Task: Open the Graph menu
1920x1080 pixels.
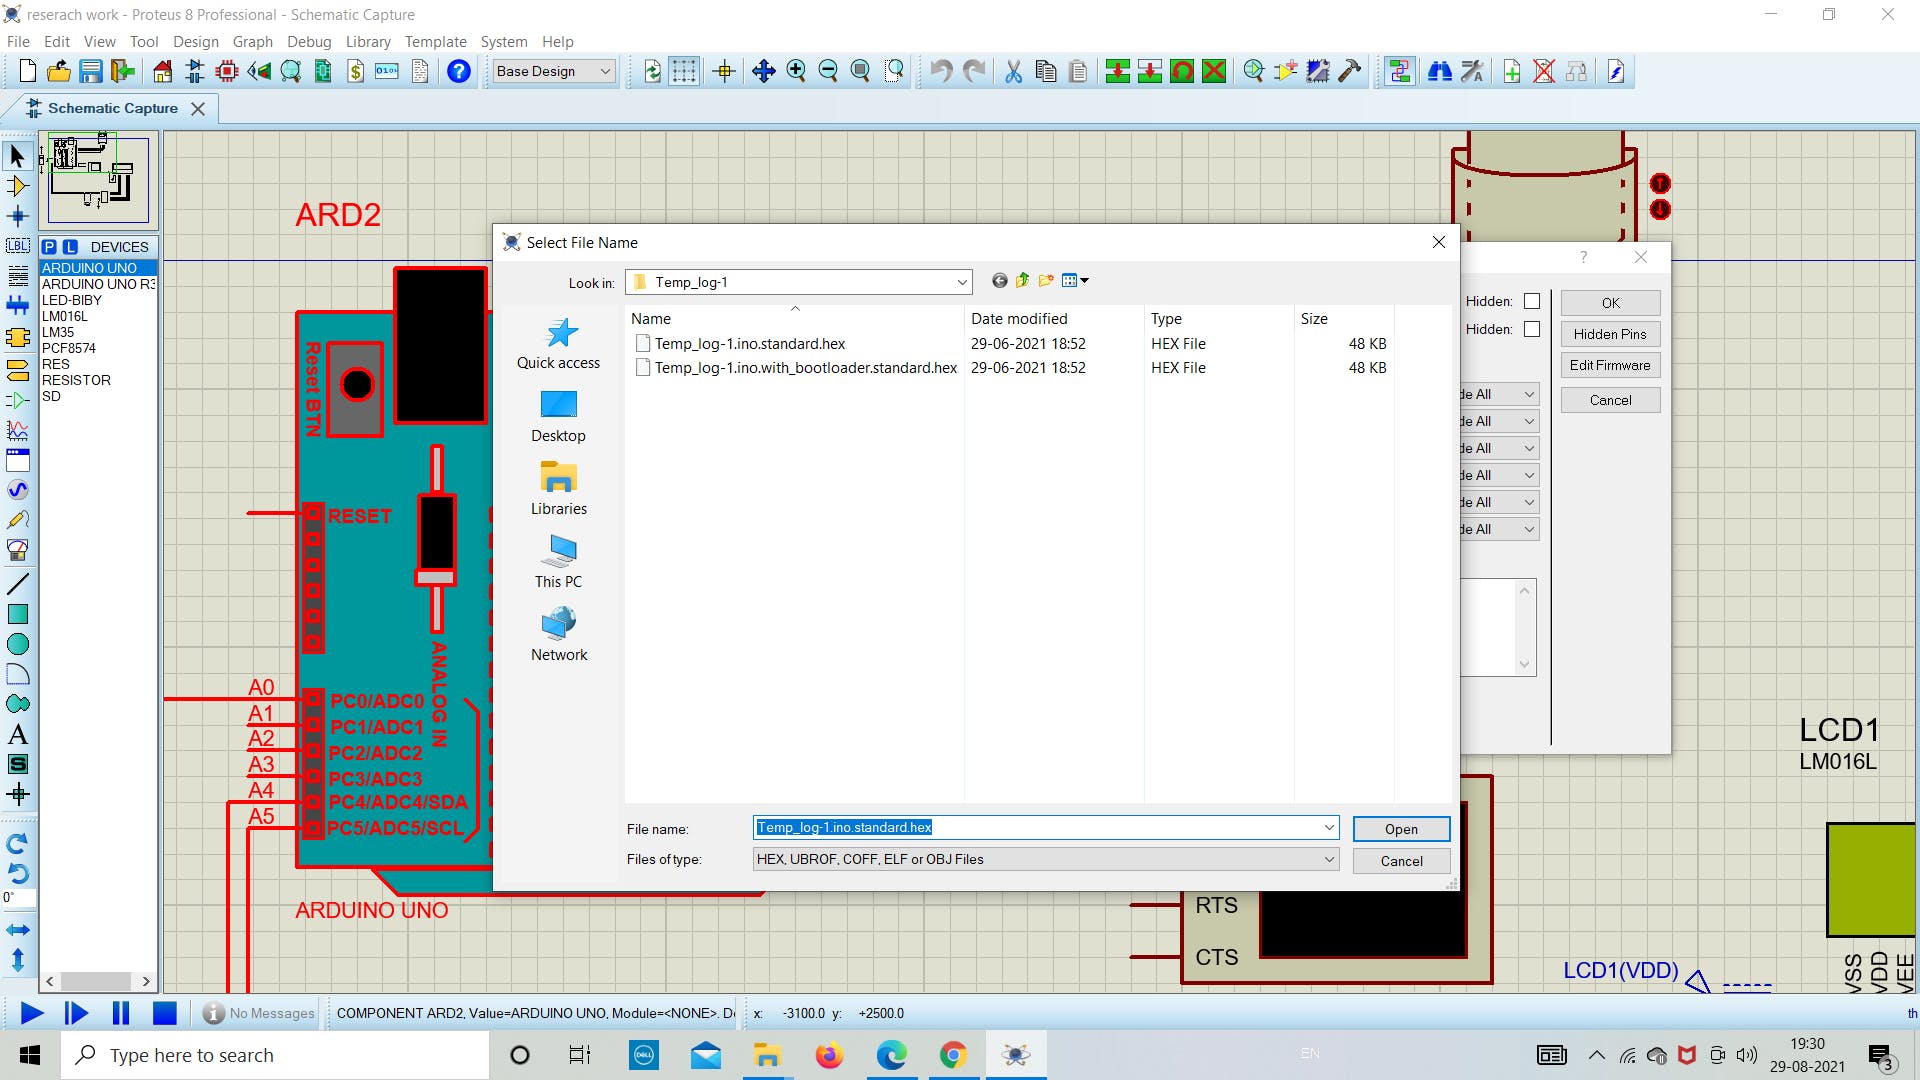Action: click(252, 42)
